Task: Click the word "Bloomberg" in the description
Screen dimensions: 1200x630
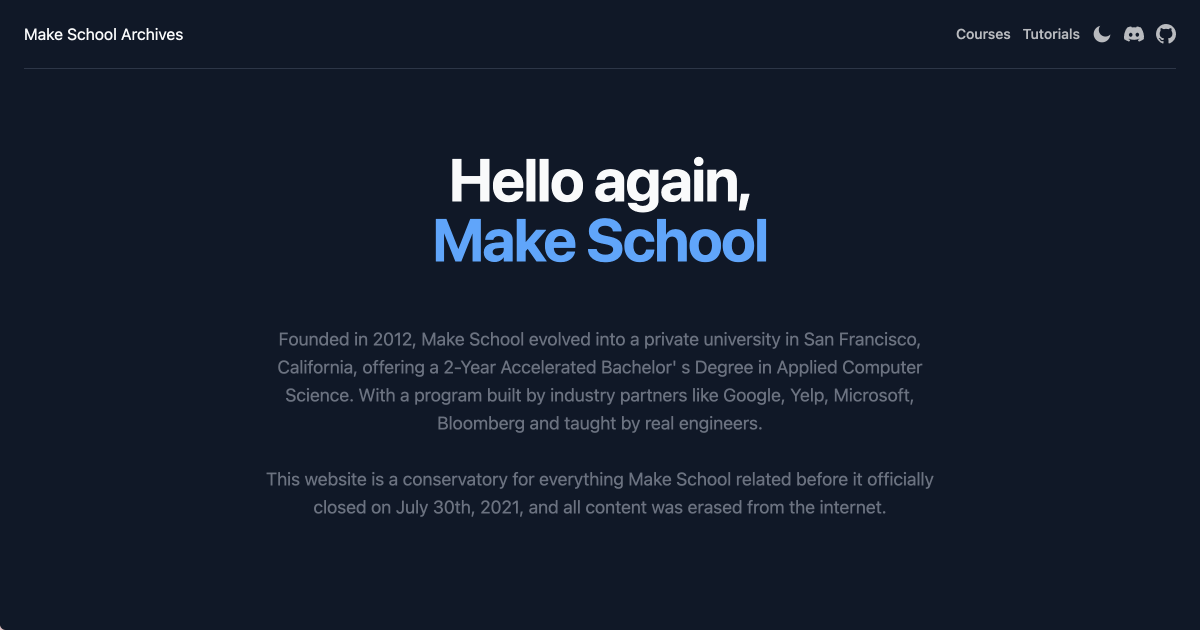Action: pos(481,423)
